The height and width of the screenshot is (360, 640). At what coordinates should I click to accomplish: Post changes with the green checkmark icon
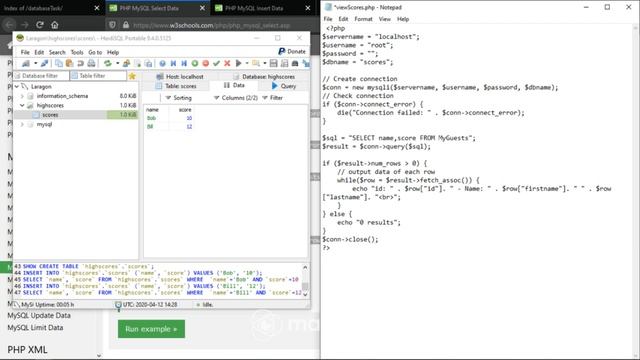coord(216,63)
